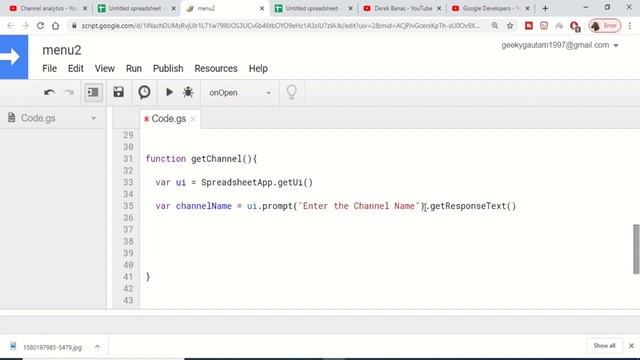Click the profile Error button
The height and width of the screenshot is (360, 640).
604,26
